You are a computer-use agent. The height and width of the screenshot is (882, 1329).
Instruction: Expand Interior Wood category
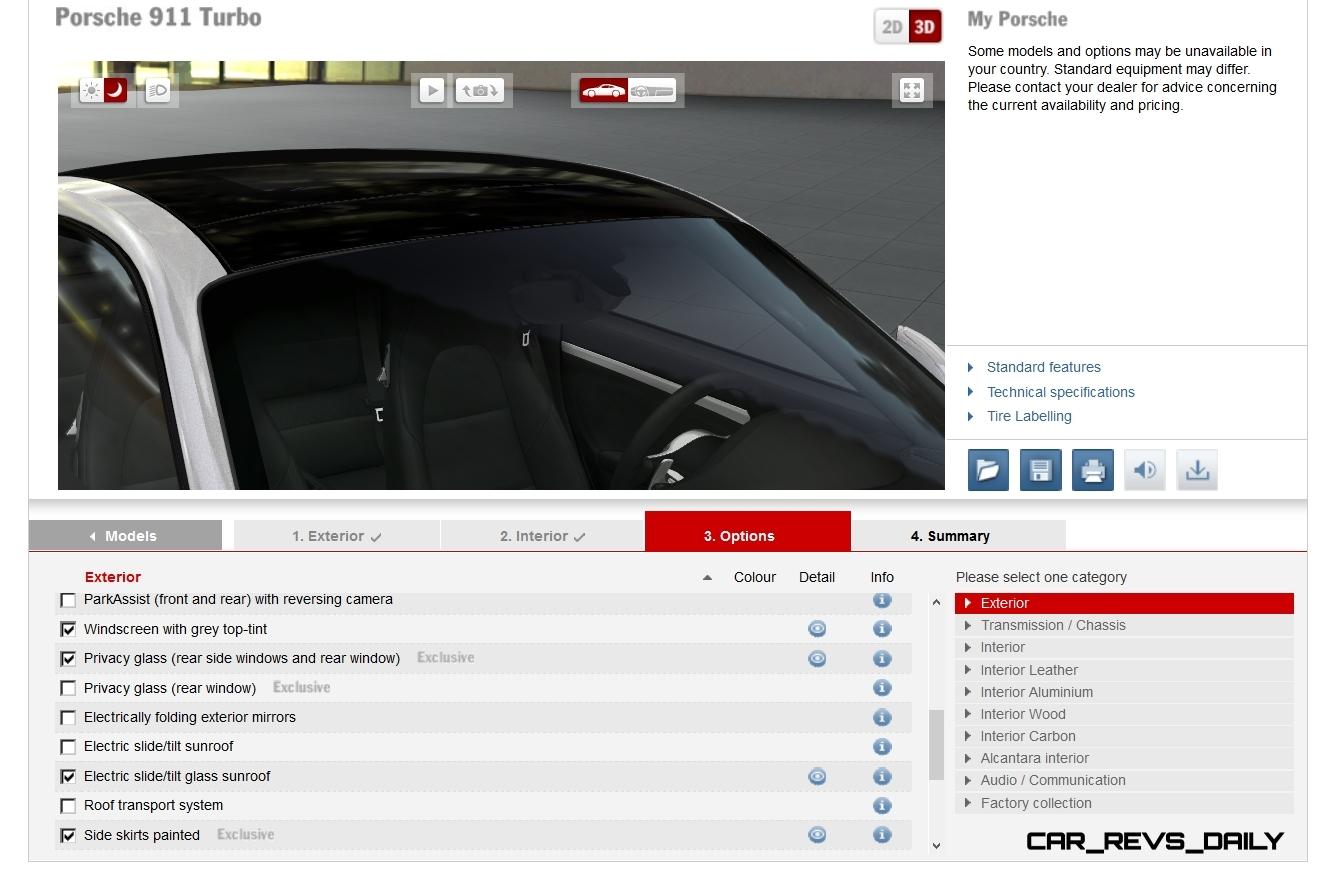(1124, 714)
